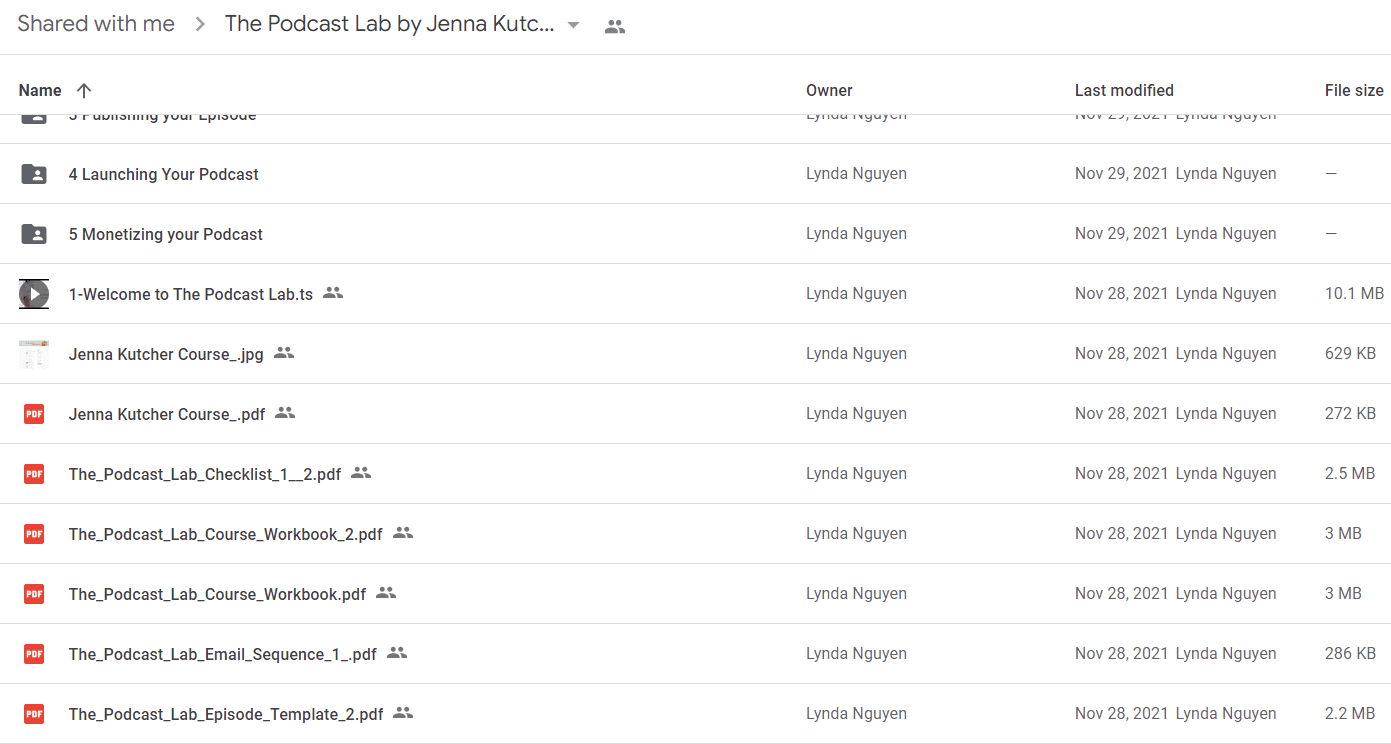Viewport: 1391px width, 744px height.
Task: Click the shared icon next to The_Podcast_Lab_Email_Sequence_1_.pdf
Action: (397, 653)
